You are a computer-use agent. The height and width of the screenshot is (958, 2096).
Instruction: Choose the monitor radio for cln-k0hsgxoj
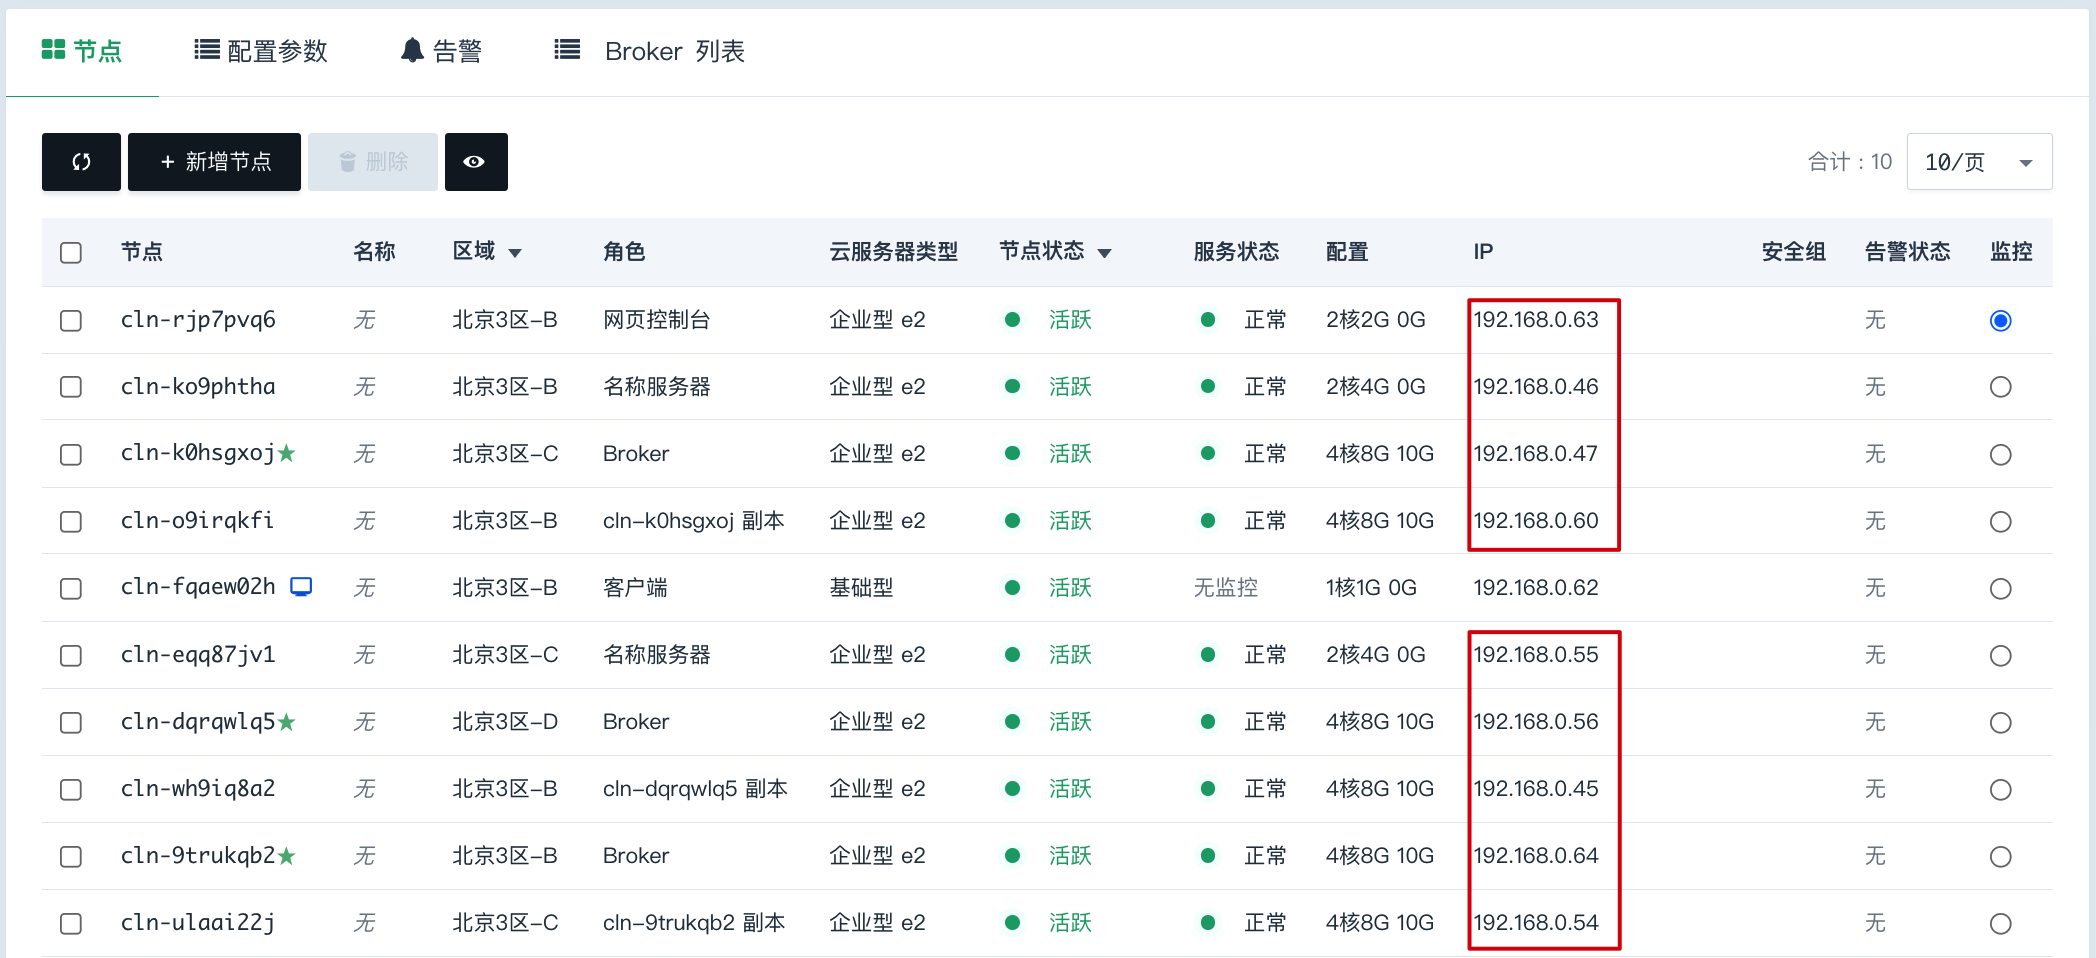2001,455
